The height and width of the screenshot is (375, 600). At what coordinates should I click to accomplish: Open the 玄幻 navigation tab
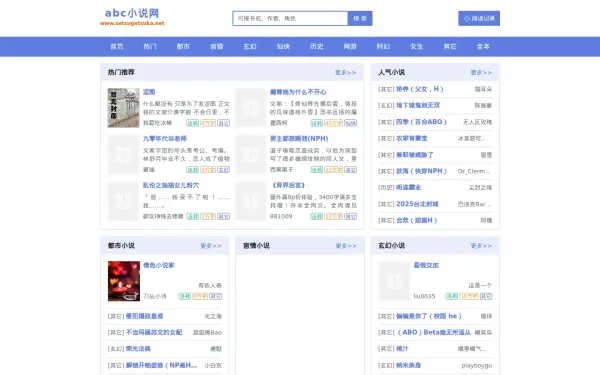click(x=250, y=46)
